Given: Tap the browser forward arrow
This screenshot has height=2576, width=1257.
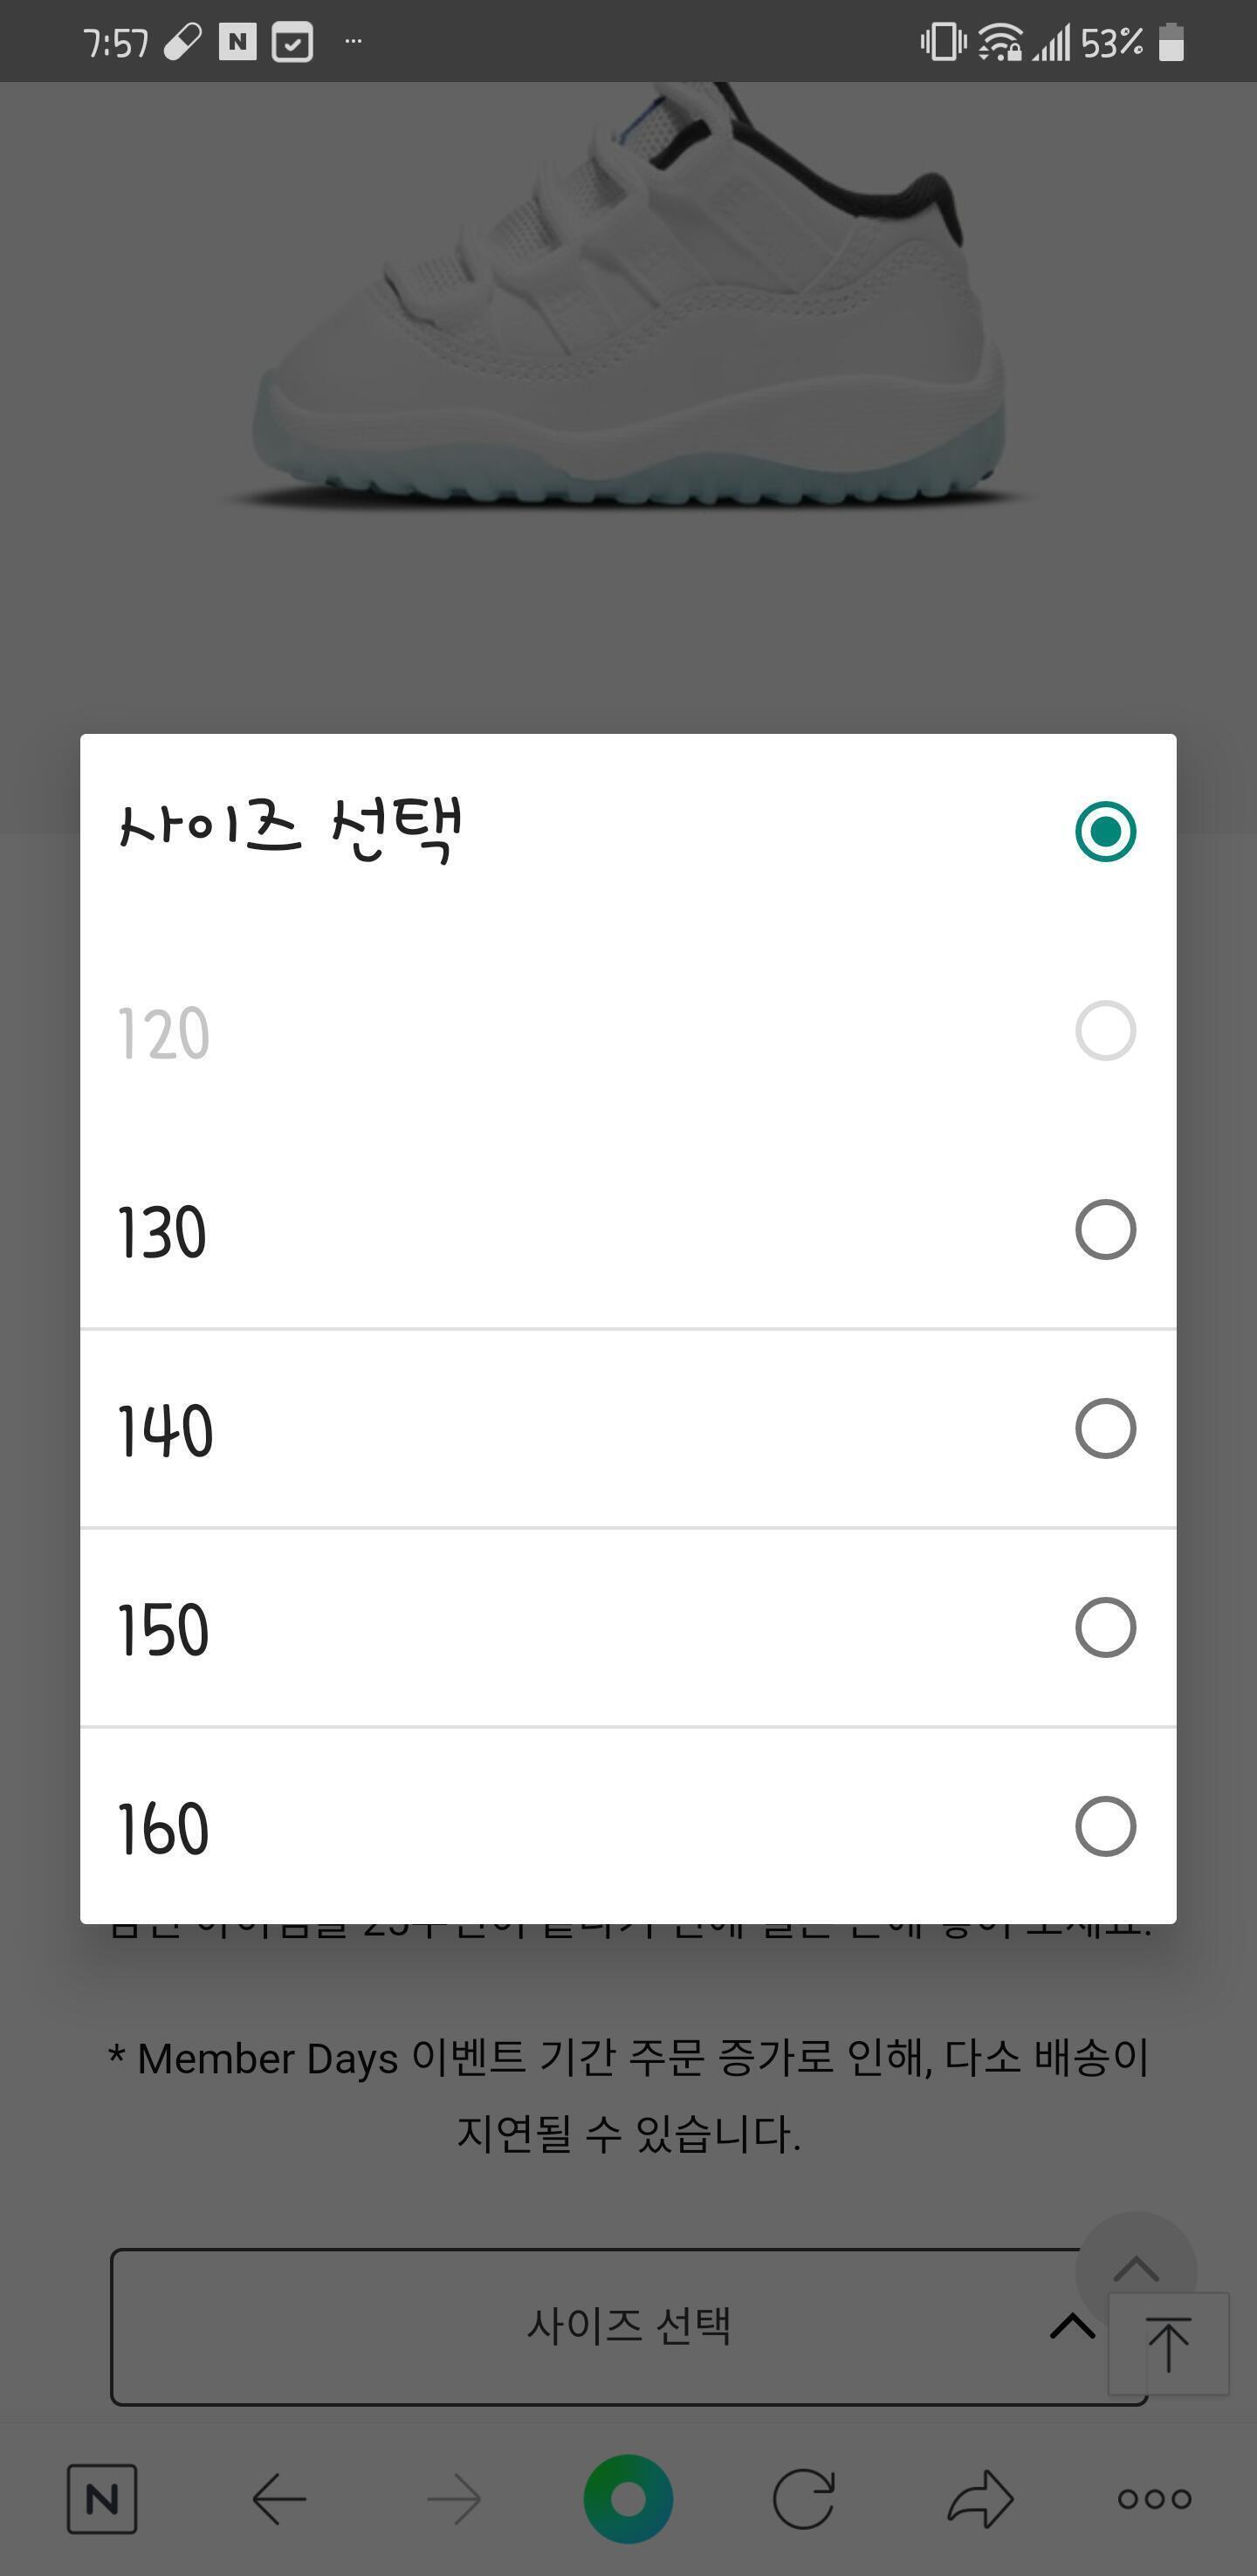Looking at the screenshot, I should pos(454,2499).
